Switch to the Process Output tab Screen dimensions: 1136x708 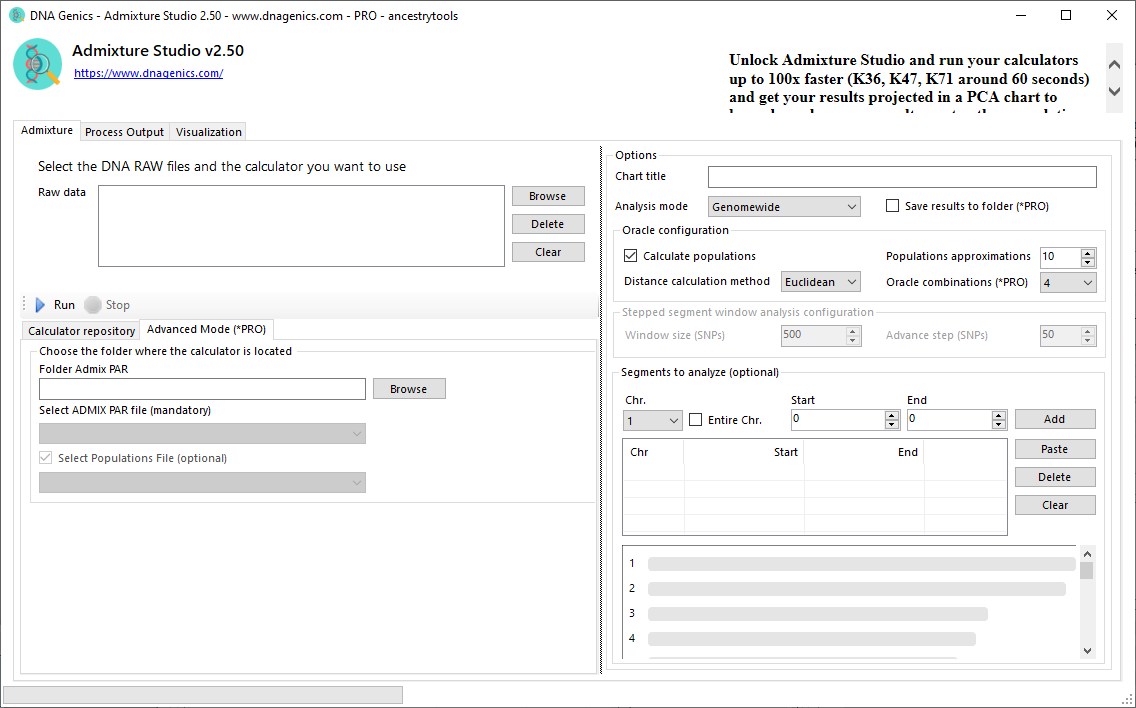[124, 132]
